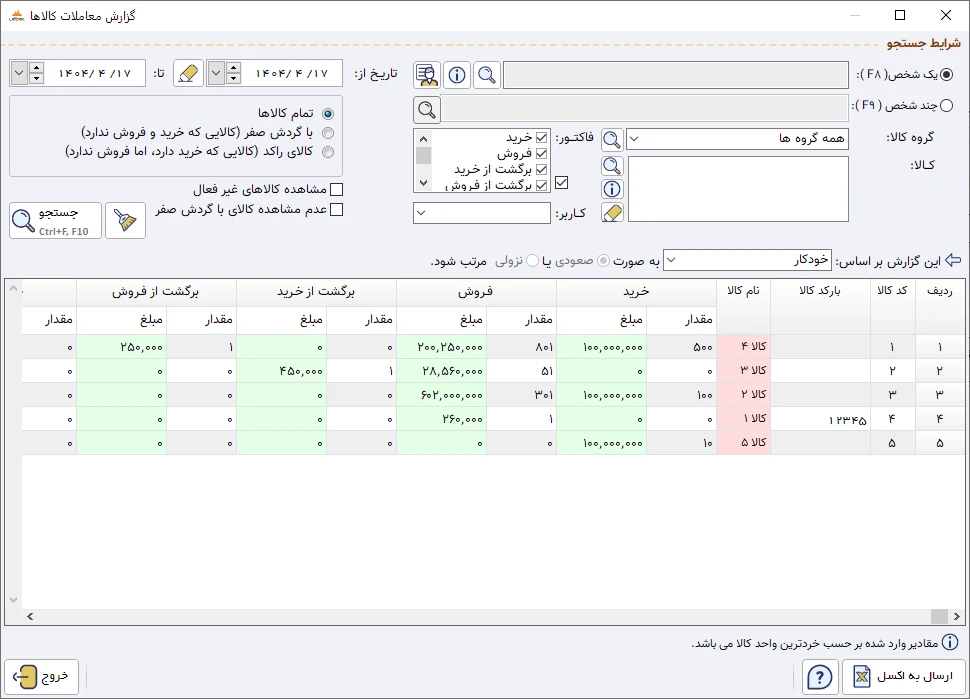Screen dimensions: 970x699
Task: Click the ردیف column header
Action: click(940, 306)
